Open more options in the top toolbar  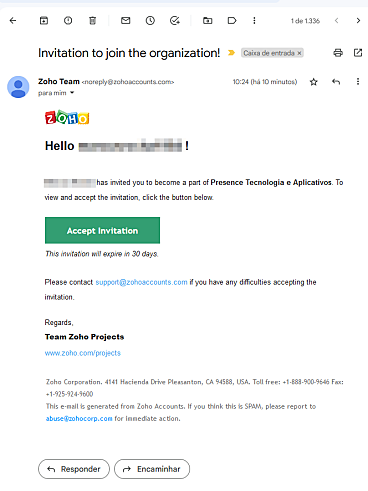pyautogui.click(x=254, y=21)
